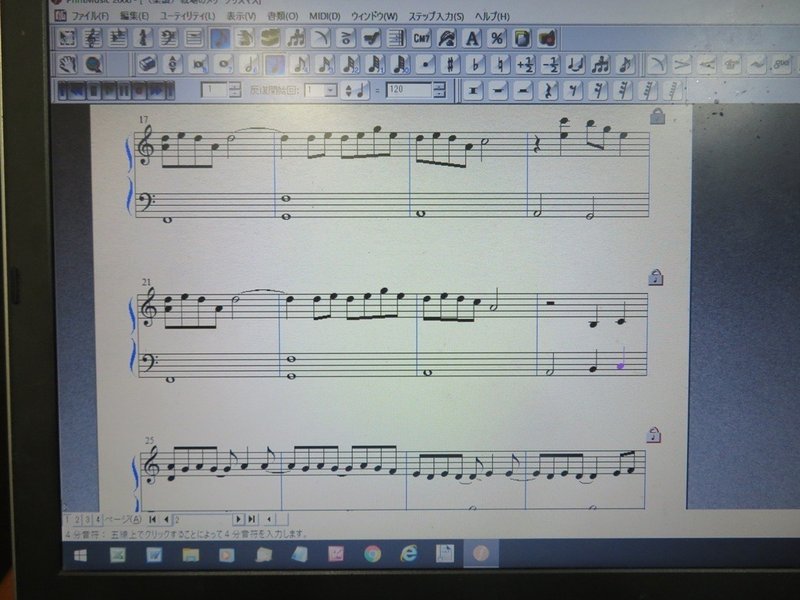Choose the Repeat tool
The width and height of the screenshot is (800, 600).
[396, 38]
